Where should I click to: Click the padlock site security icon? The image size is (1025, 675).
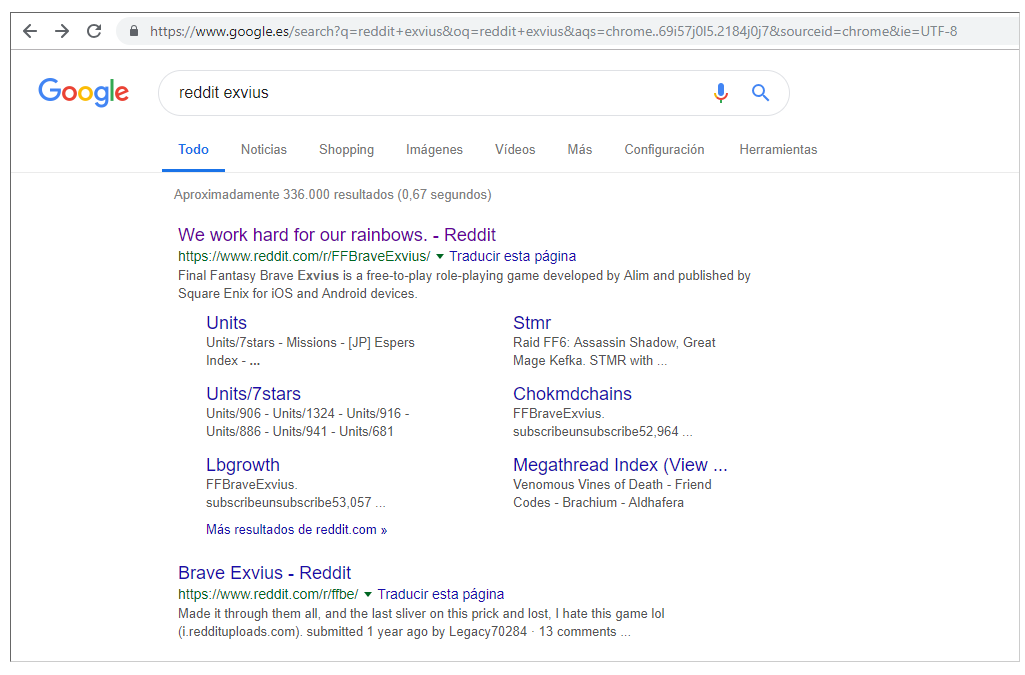[x=134, y=31]
